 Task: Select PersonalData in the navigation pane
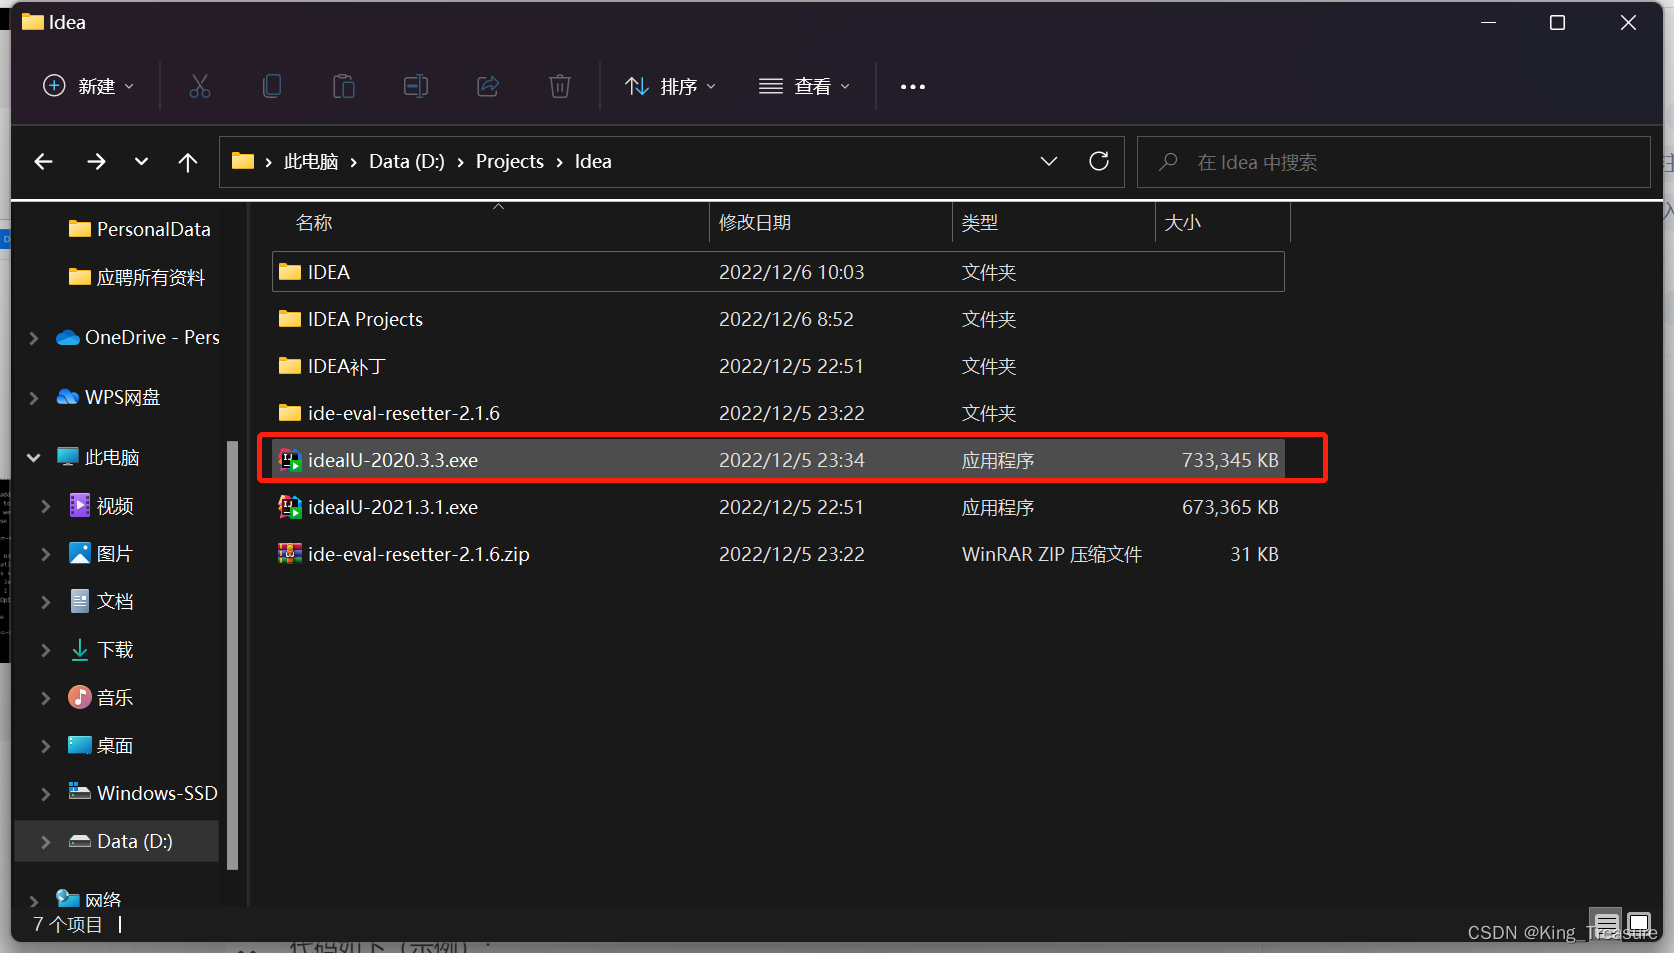click(140, 229)
